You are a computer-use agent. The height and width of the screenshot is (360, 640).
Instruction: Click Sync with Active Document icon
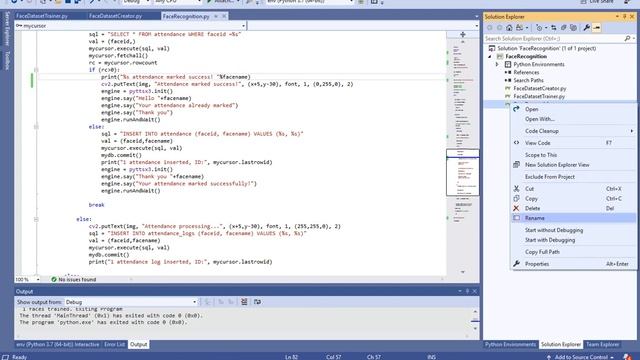coord(553,28)
